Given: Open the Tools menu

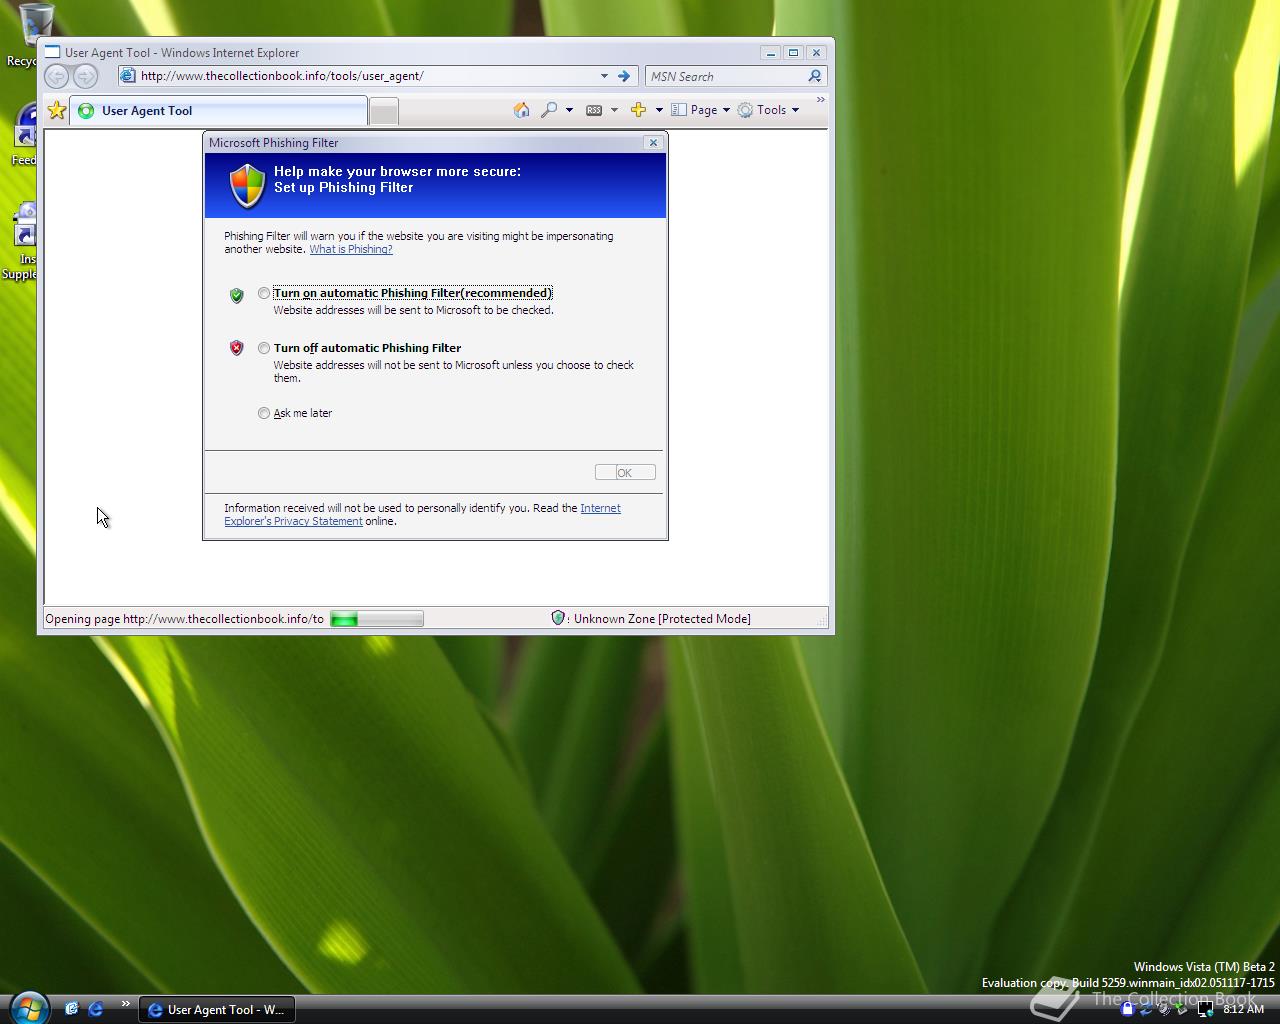Looking at the screenshot, I should pyautogui.click(x=769, y=110).
